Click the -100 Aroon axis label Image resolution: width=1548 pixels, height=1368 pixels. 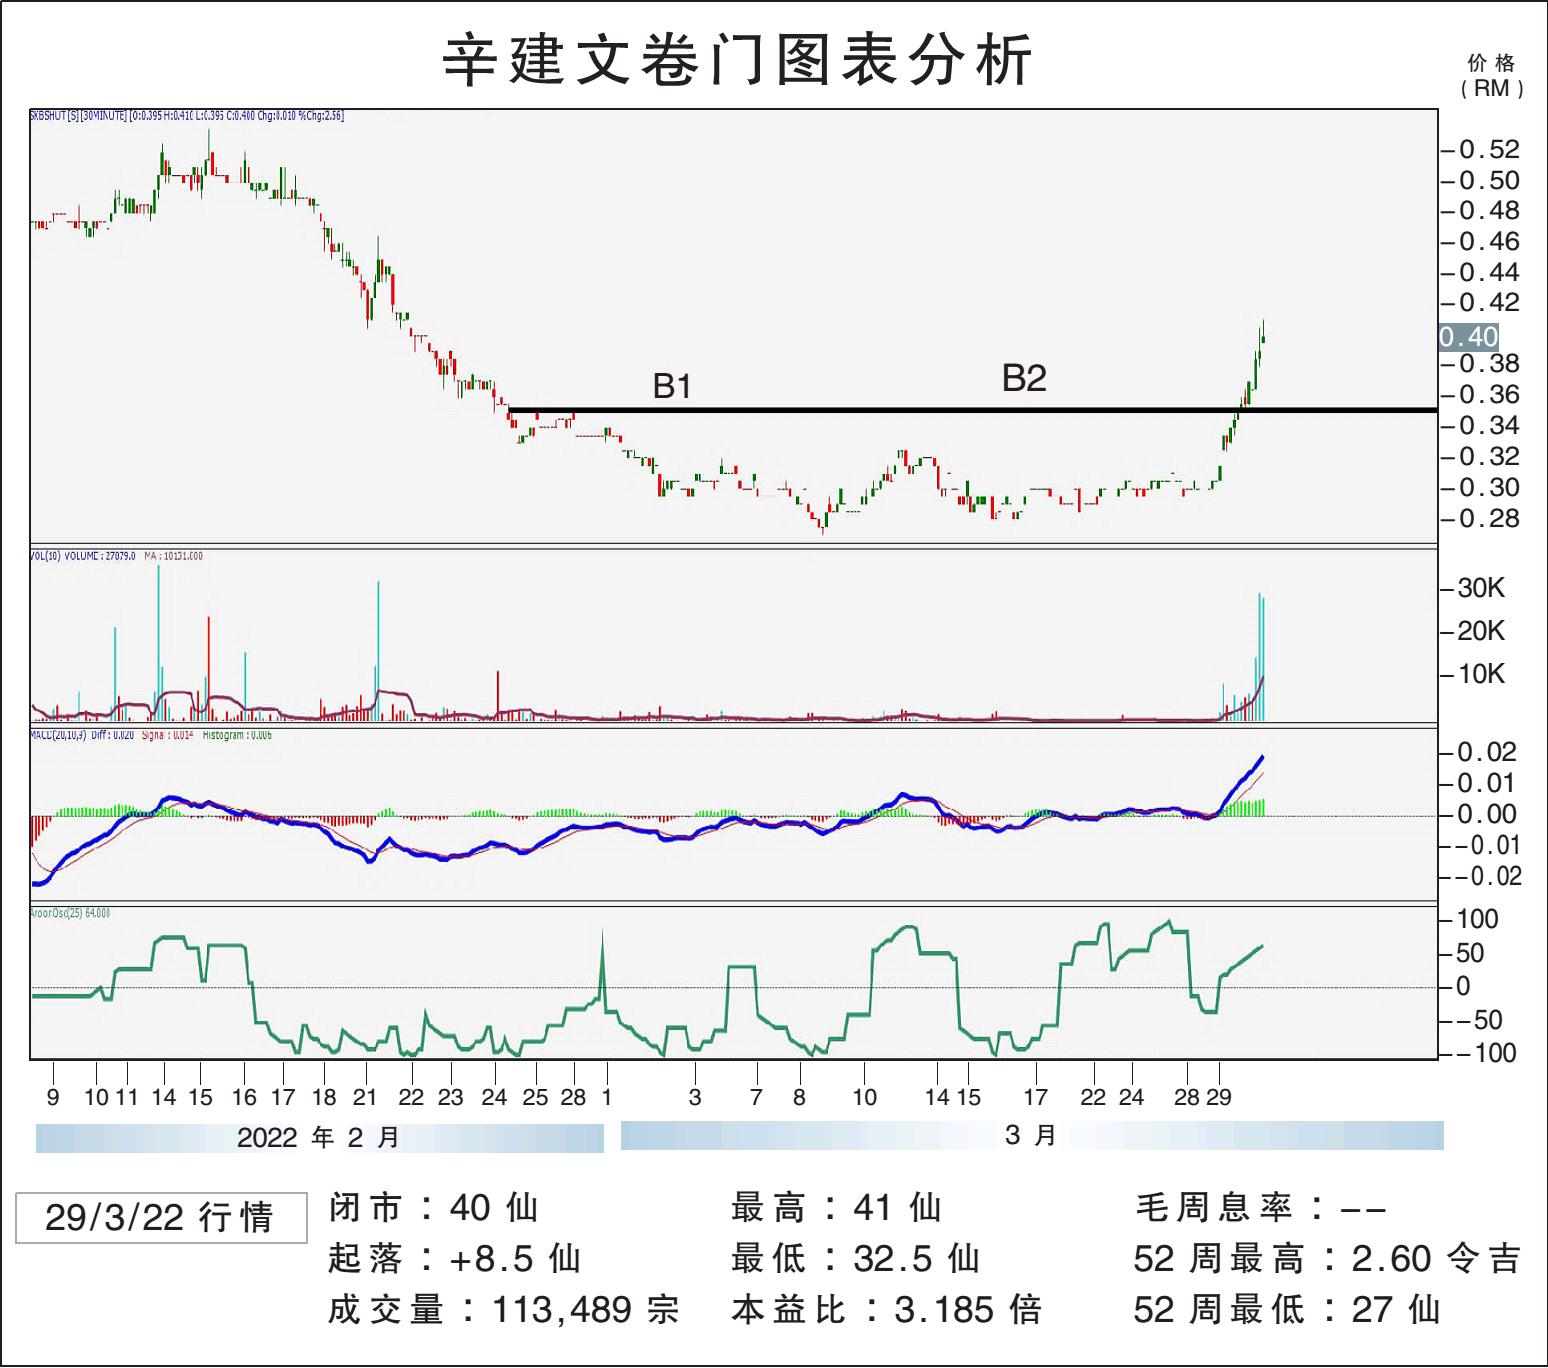[x=1484, y=1053]
